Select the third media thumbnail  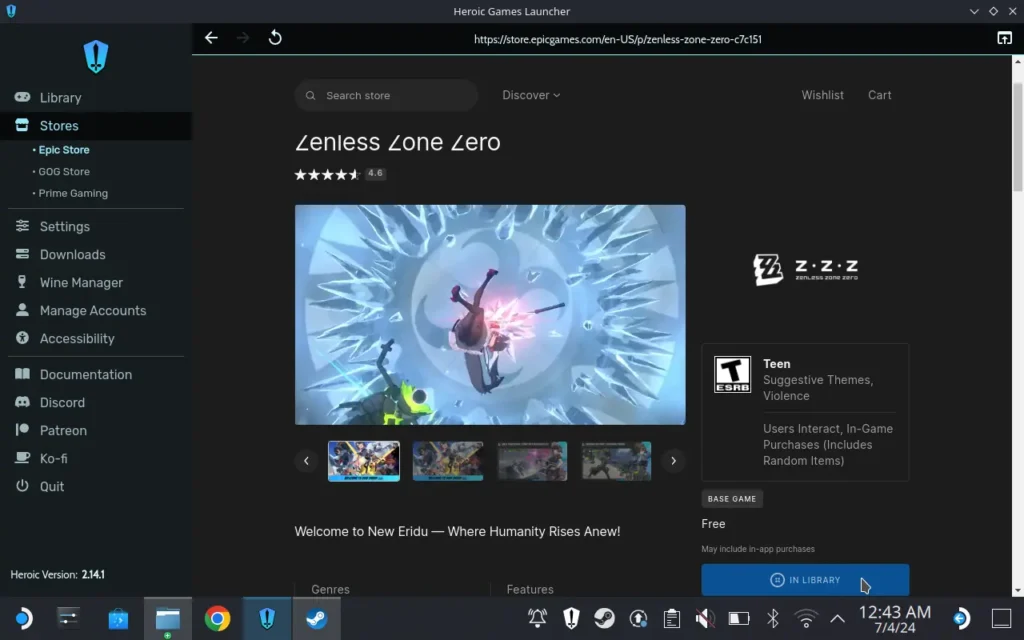pos(532,461)
